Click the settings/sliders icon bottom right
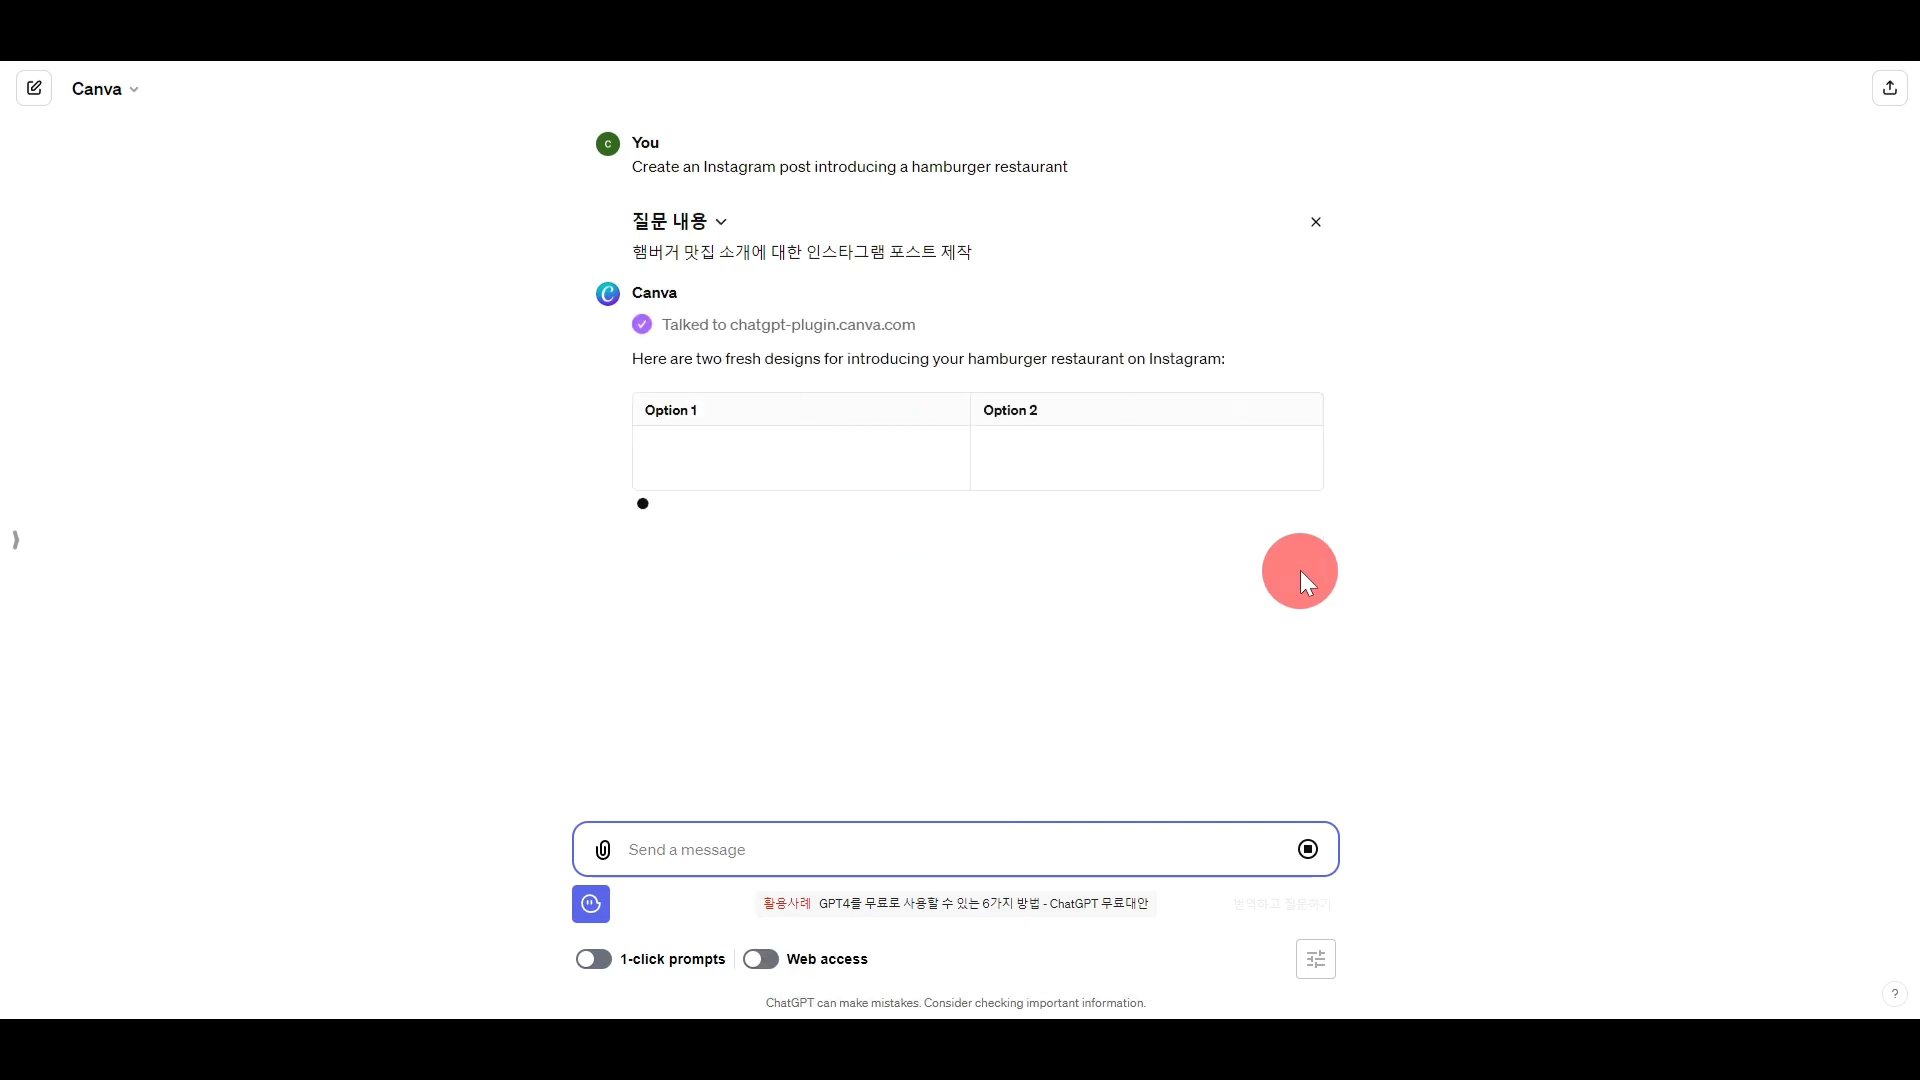The width and height of the screenshot is (1920, 1080). (x=1317, y=959)
